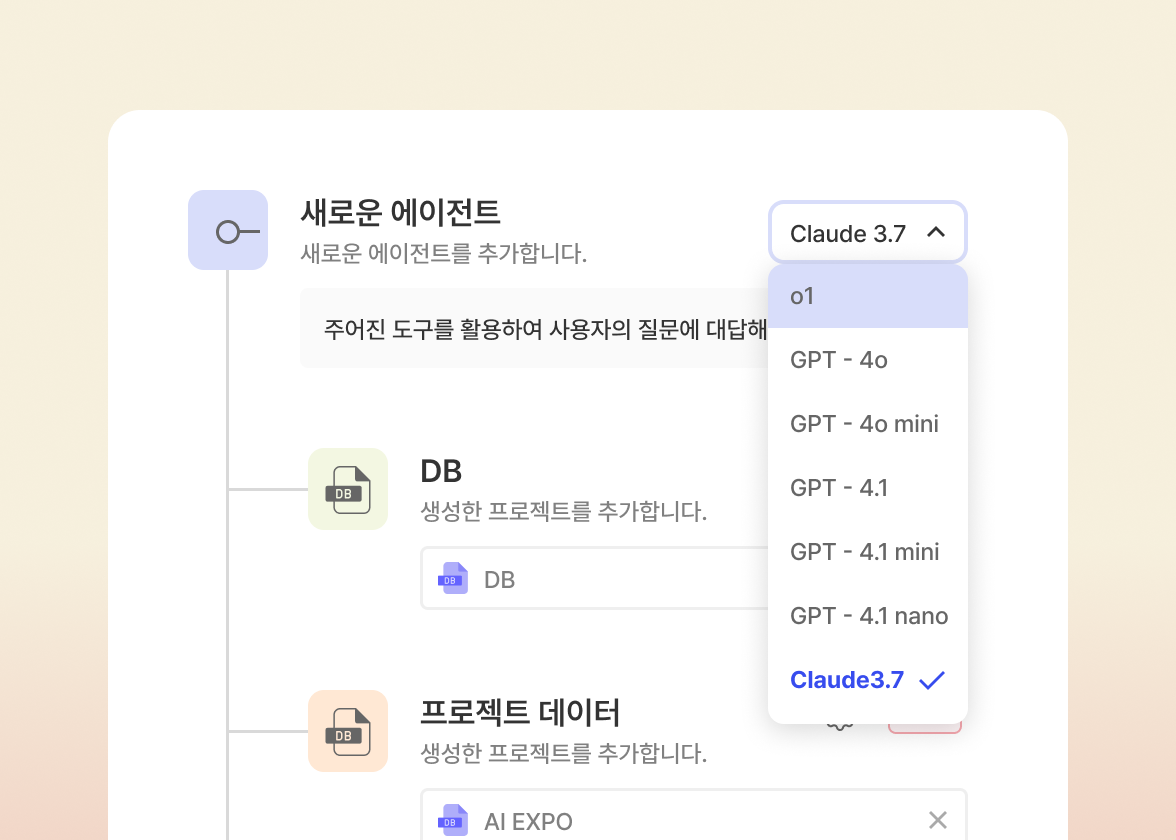
Task: Select GPT - 4.1 mini model
Action: tap(868, 551)
